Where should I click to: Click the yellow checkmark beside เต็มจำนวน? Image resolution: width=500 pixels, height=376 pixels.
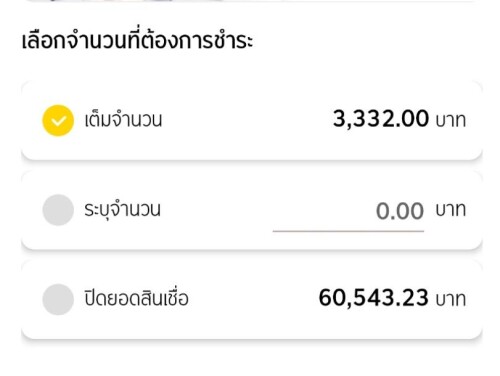[x=58, y=120]
